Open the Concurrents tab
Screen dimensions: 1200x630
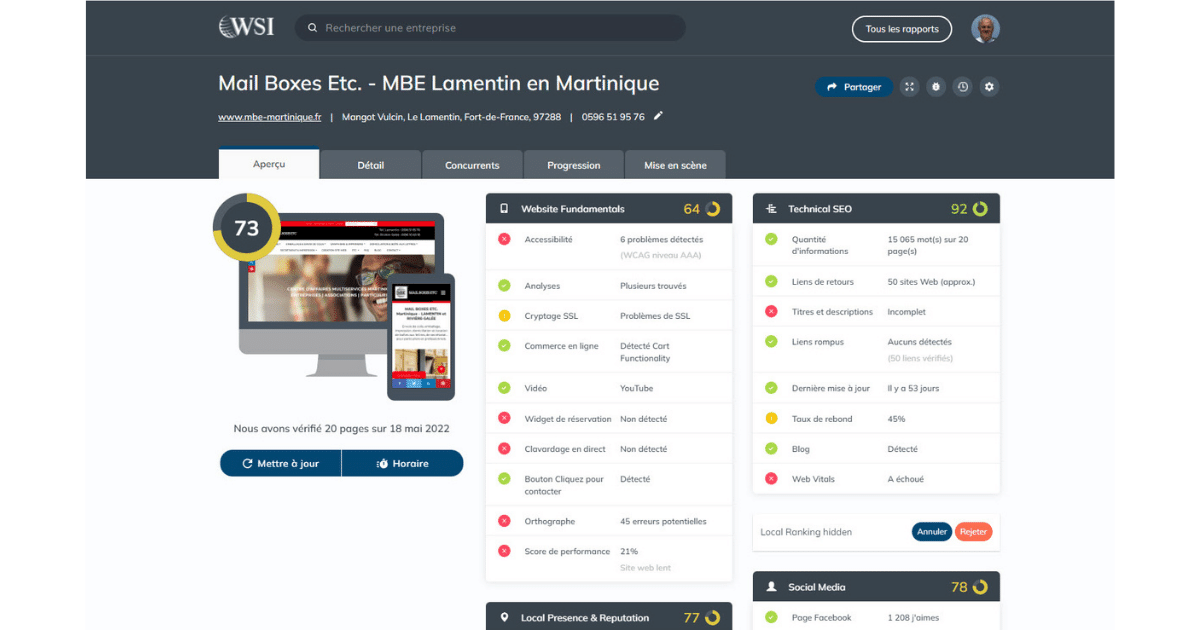(472, 165)
